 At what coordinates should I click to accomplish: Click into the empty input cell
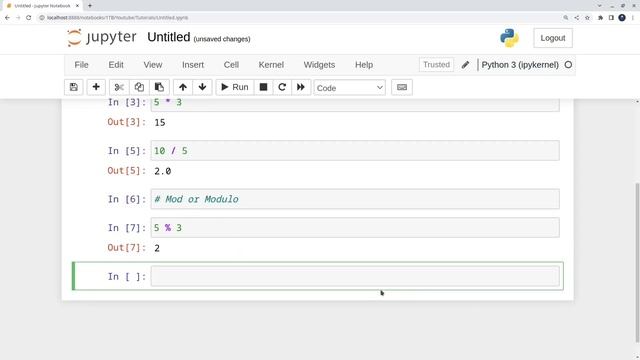[x=355, y=276]
